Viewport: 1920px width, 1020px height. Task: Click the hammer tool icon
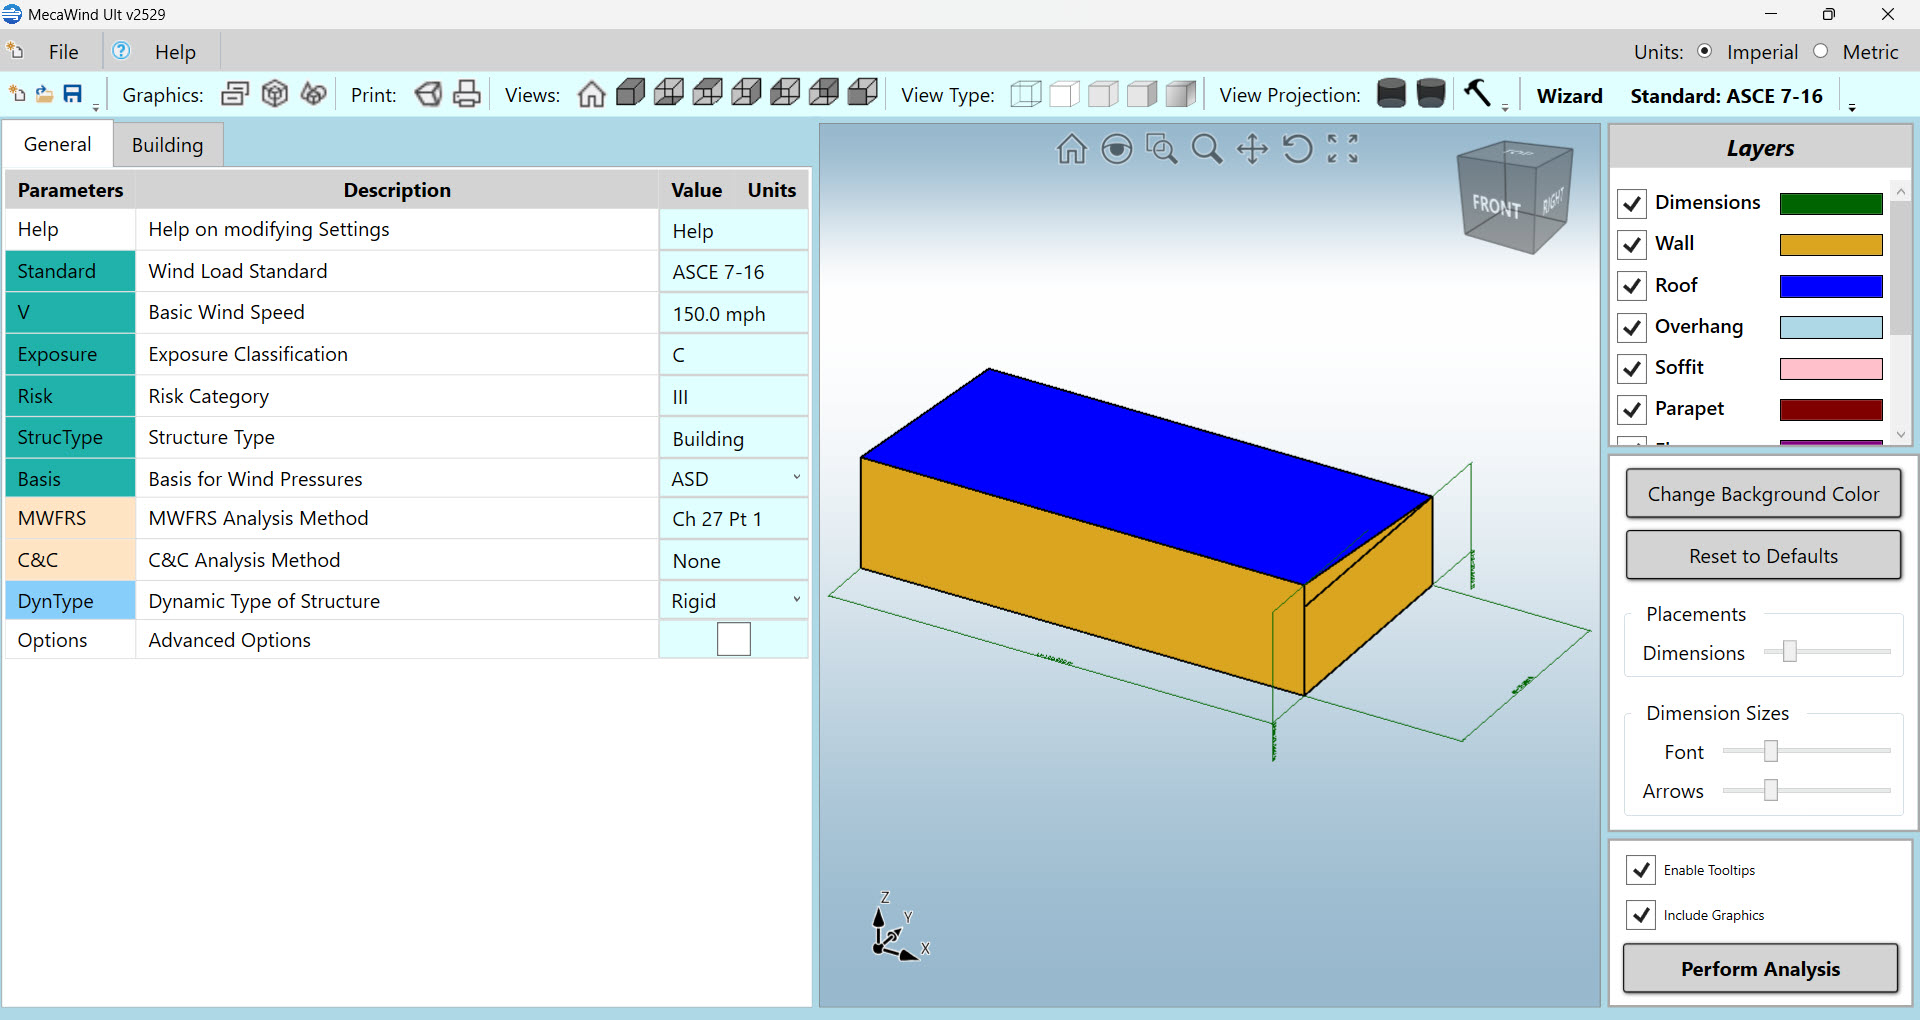point(1477,92)
